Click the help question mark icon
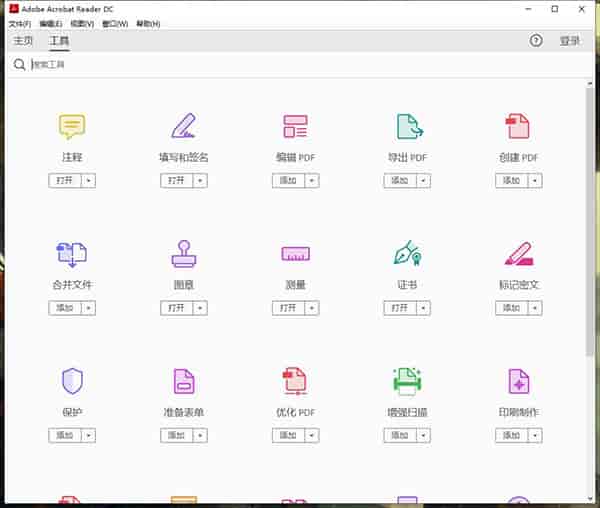600x508 pixels. point(536,41)
